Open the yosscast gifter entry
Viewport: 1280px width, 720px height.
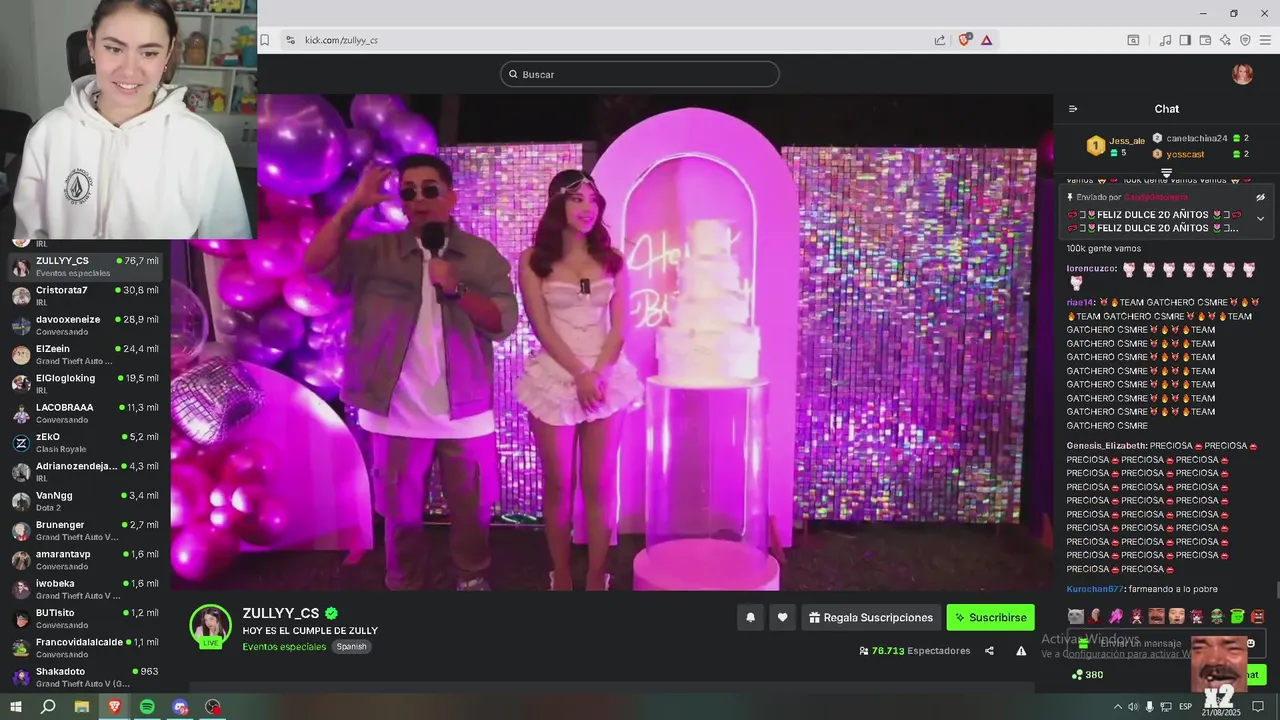click(1200, 154)
